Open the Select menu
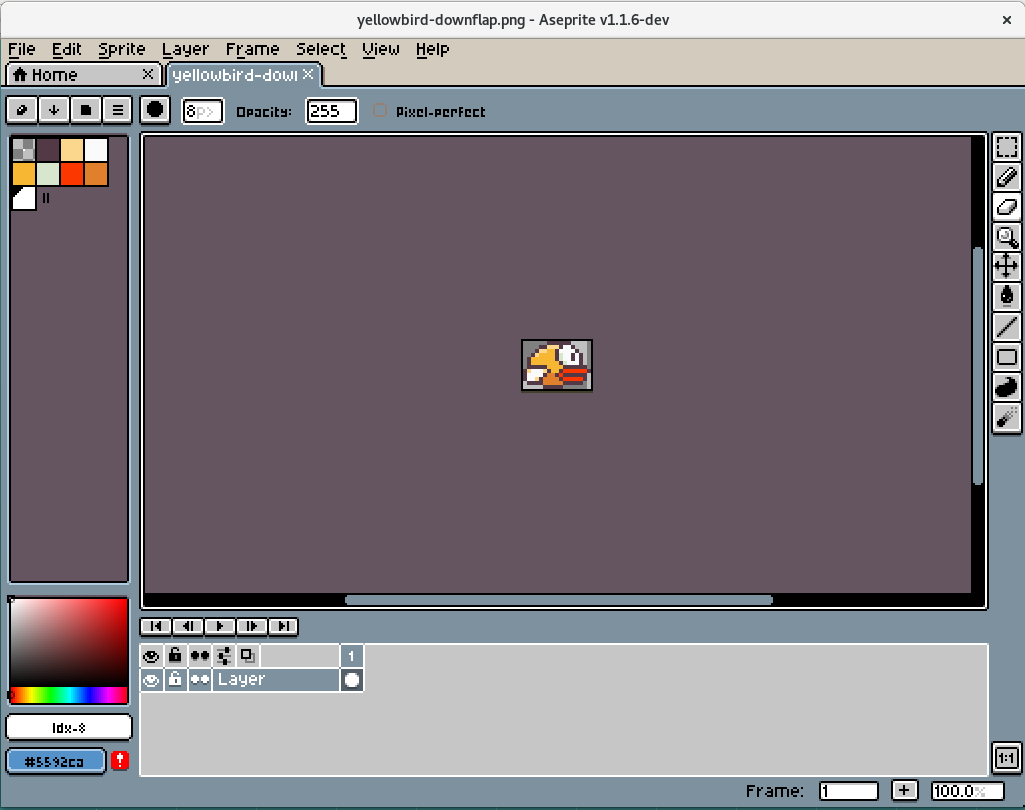Image resolution: width=1025 pixels, height=810 pixels. click(321, 50)
